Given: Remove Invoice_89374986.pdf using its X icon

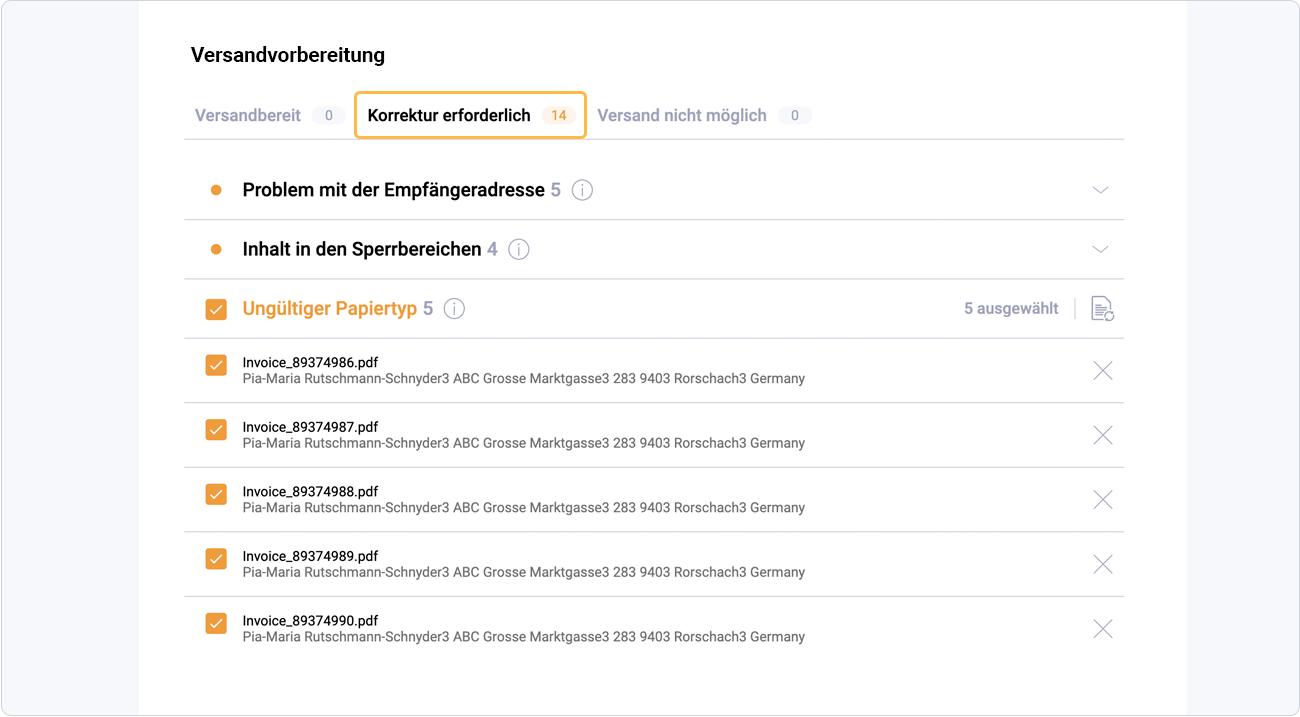Looking at the screenshot, I should coord(1102,370).
